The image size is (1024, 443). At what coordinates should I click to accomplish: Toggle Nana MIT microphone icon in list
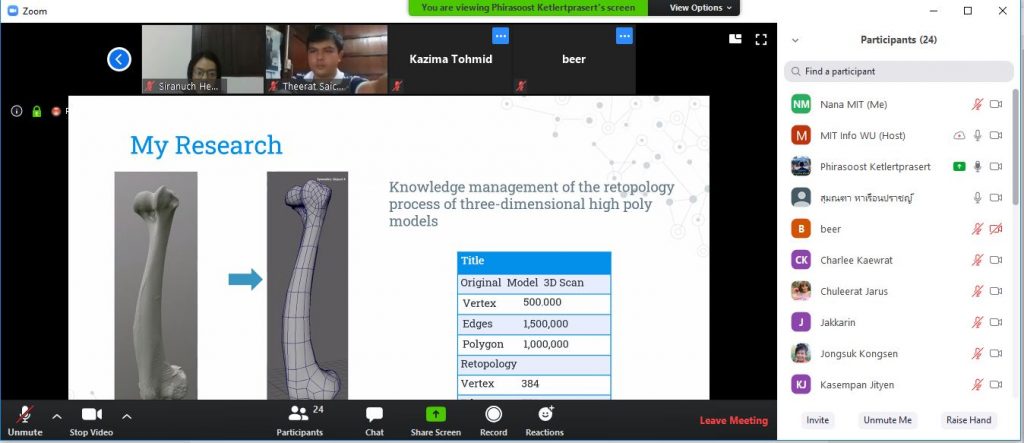coord(977,104)
